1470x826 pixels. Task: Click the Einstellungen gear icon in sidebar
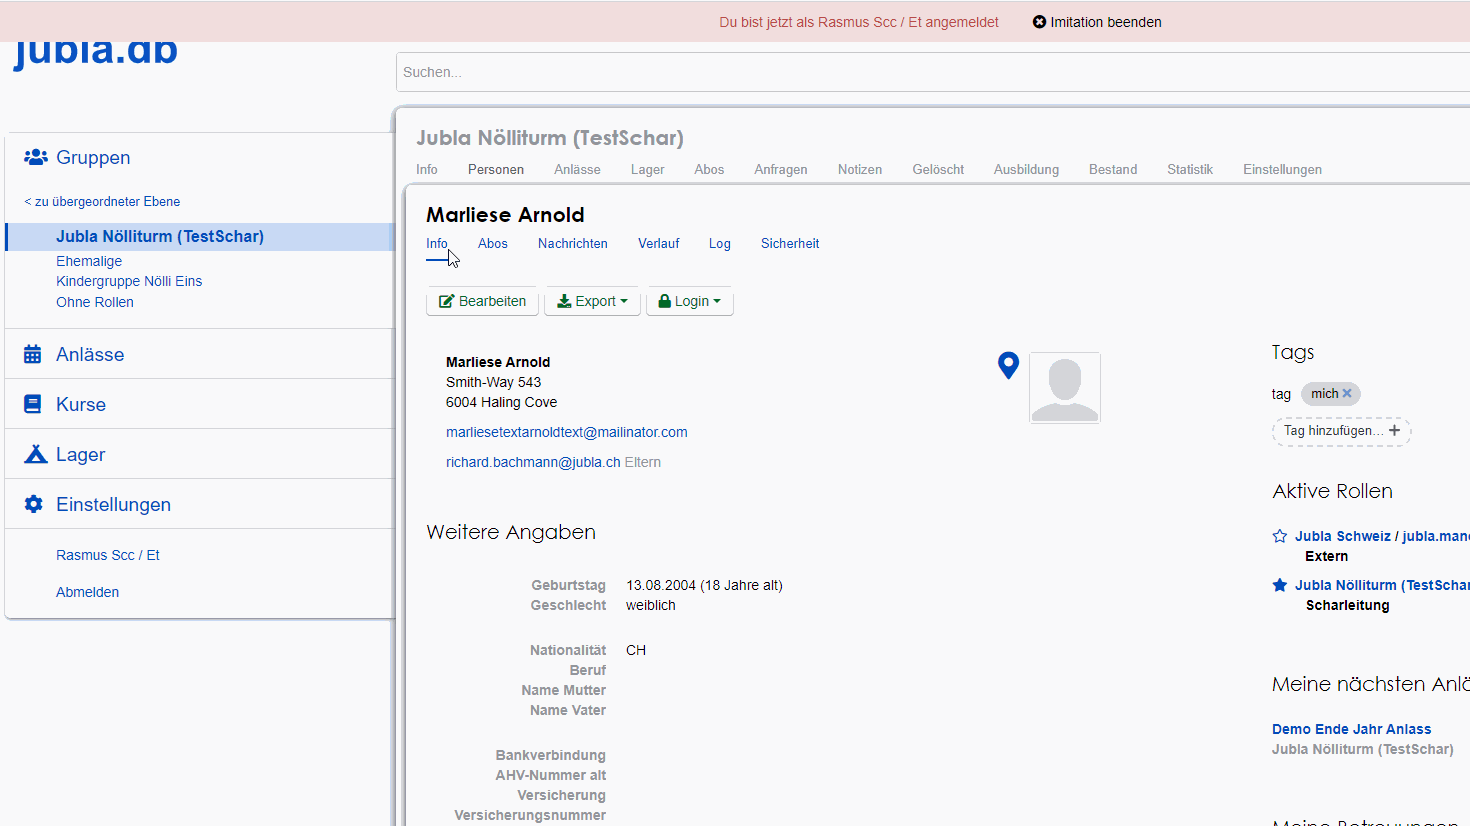tap(34, 504)
